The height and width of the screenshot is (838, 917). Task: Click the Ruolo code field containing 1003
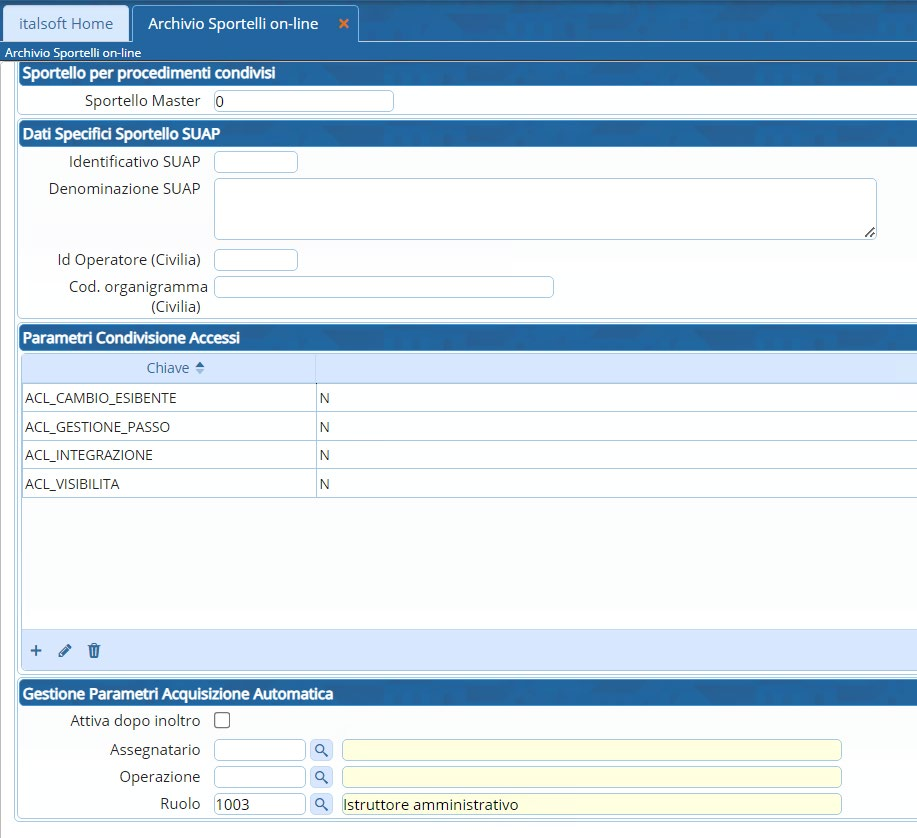259,804
